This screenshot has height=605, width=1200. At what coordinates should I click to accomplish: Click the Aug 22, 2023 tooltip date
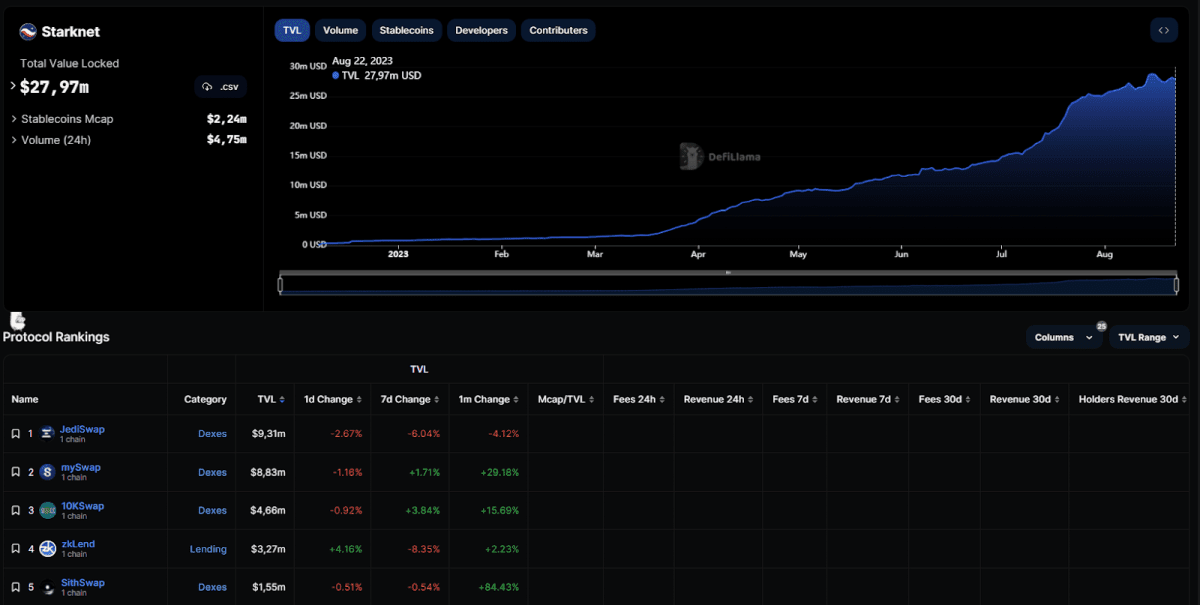364,60
